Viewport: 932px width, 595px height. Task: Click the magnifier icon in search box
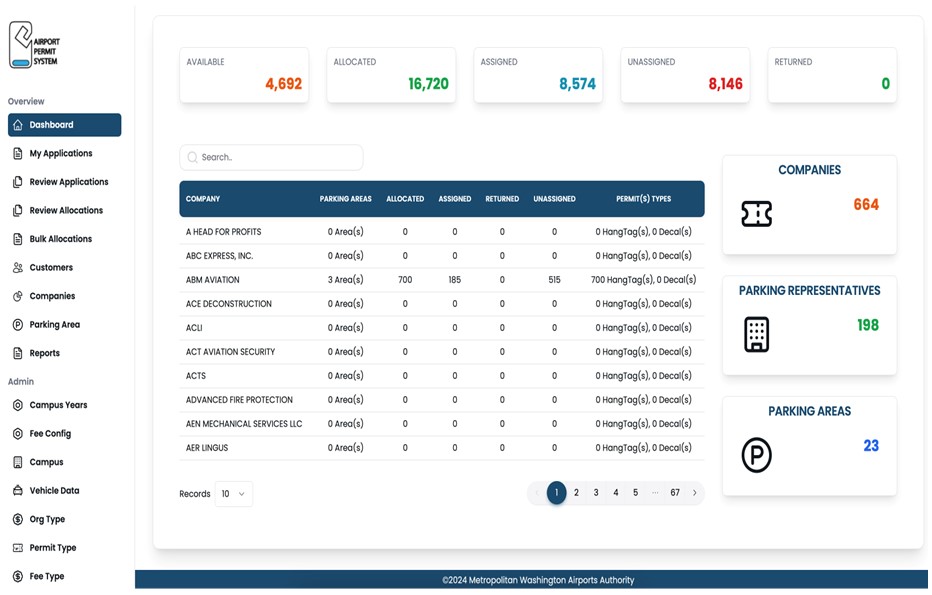[x=192, y=158]
